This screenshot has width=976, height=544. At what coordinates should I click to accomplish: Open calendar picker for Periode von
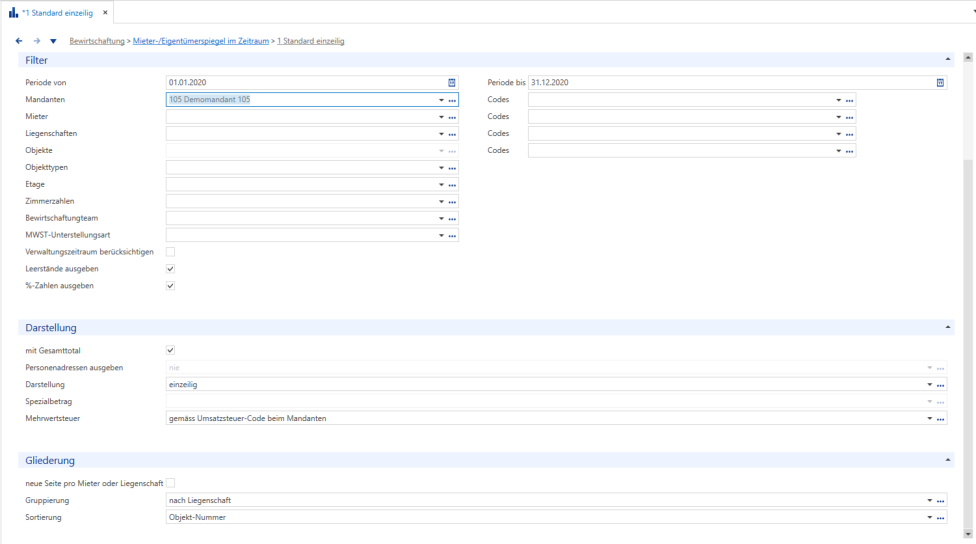pos(452,82)
